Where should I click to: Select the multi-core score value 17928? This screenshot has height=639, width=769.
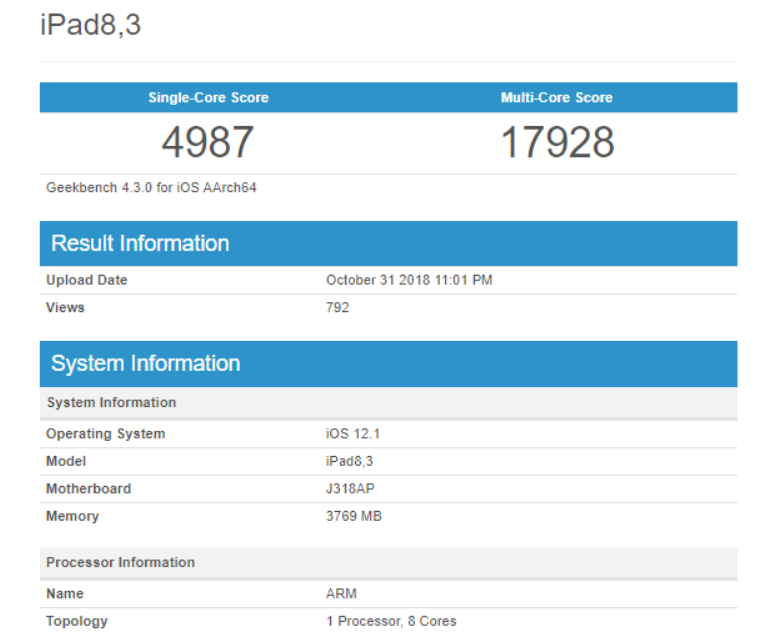pos(556,143)
